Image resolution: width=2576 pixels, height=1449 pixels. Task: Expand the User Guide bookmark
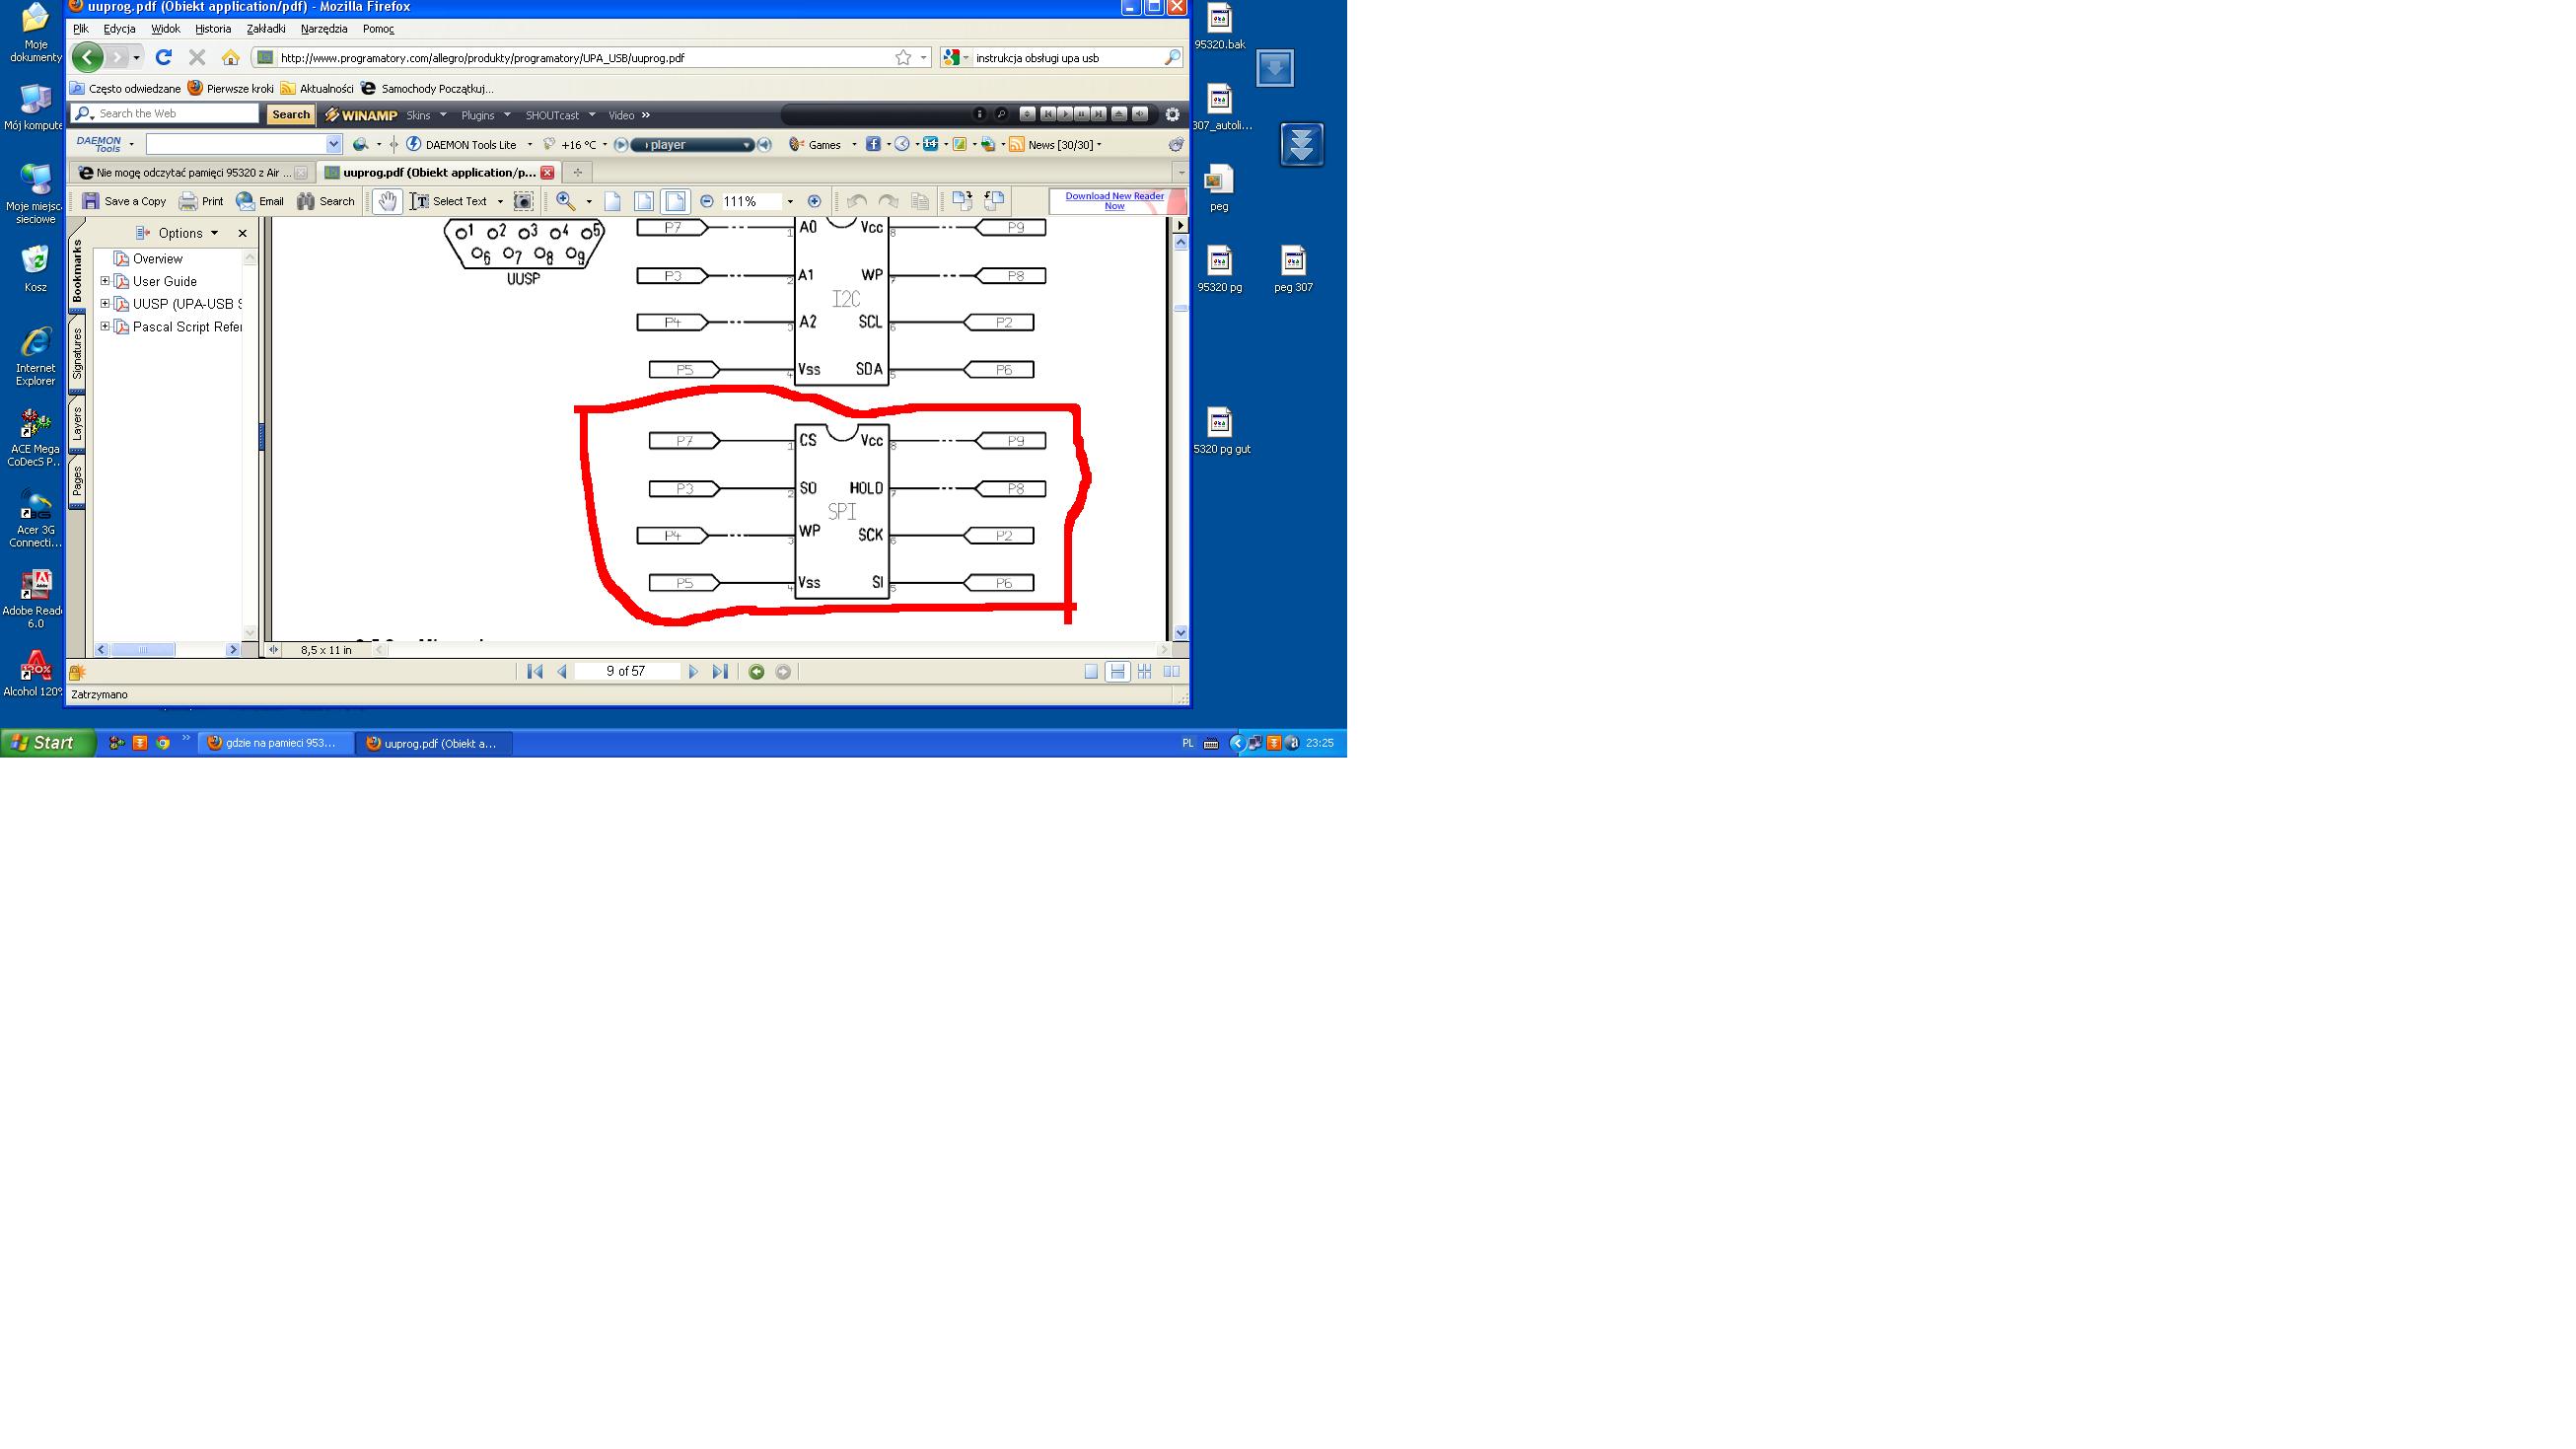point(105,281)
